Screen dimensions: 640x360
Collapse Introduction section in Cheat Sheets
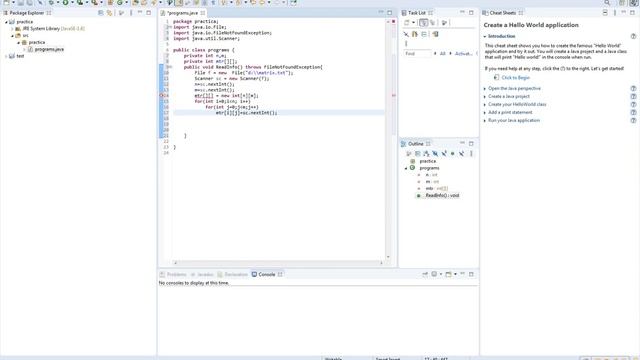coord(485,36)
